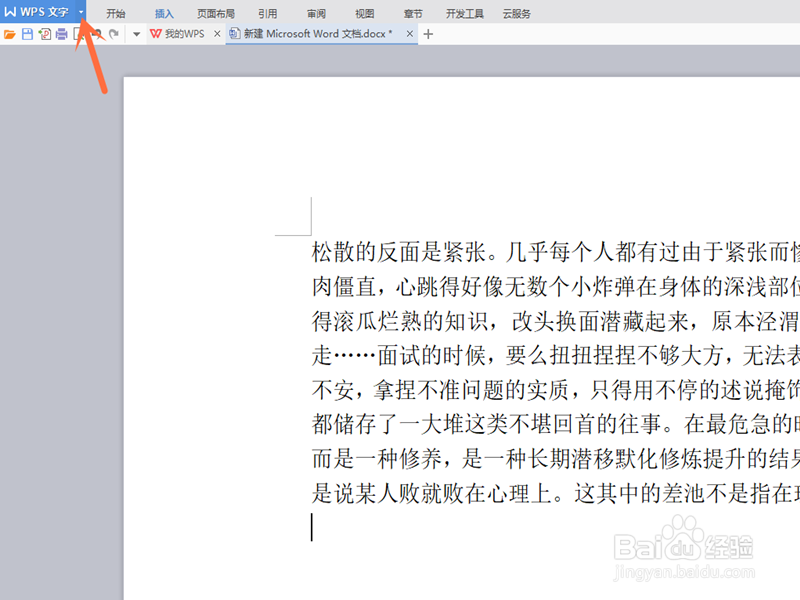Click the Redo arrow icon

pyautogui.click(x=114, y=34)
